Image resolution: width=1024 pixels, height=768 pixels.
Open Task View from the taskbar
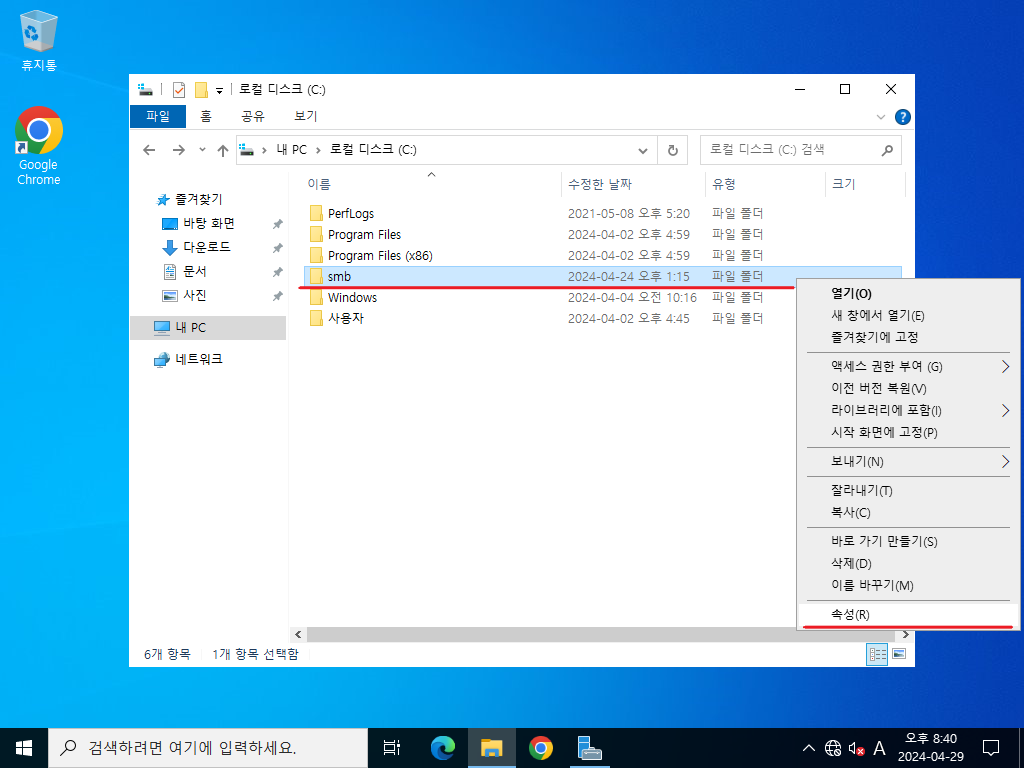(392, 748)
